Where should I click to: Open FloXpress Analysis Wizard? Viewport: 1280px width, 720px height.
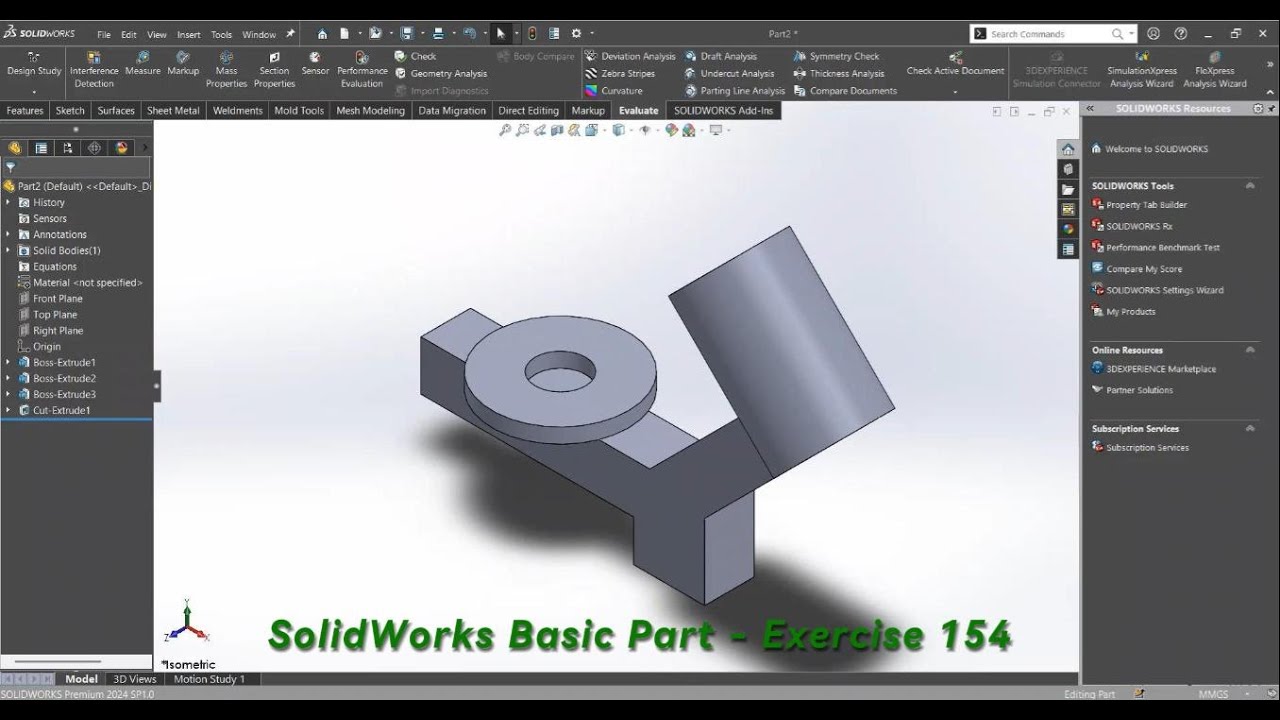pyautogui.click(x=1214, y=70)
